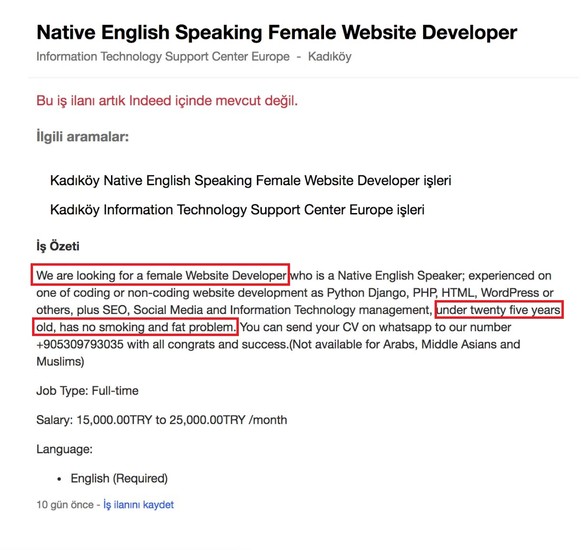The width and height of the screenshot is (582, 550).
Task: Click 'Salary: 15,000.00TRY to 25,000.00TRY /month'
Action: 162,420
